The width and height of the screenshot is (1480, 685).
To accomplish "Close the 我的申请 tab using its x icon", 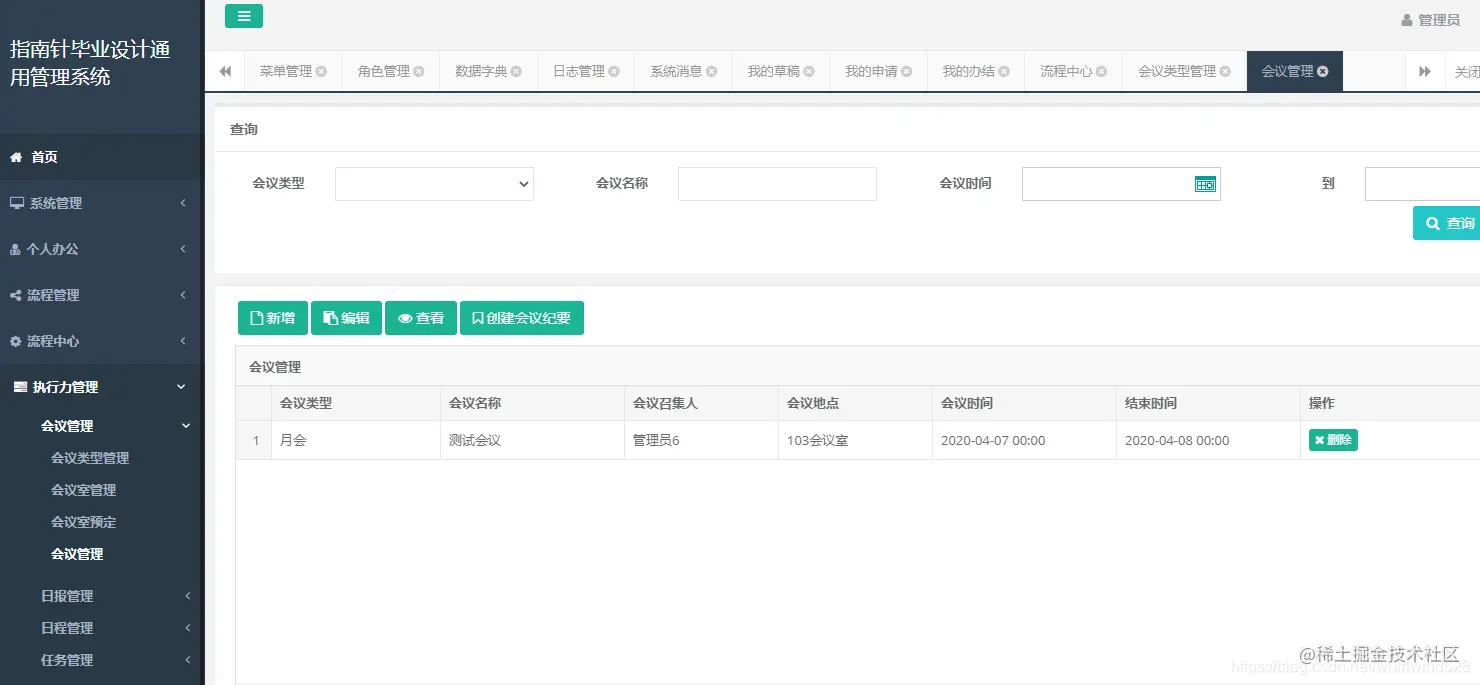I will [906, 72].
